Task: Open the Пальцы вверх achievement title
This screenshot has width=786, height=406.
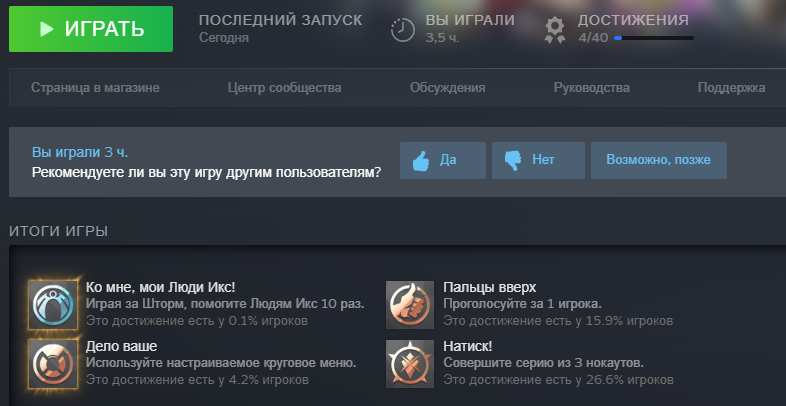Action: click(x=490, y=287)
